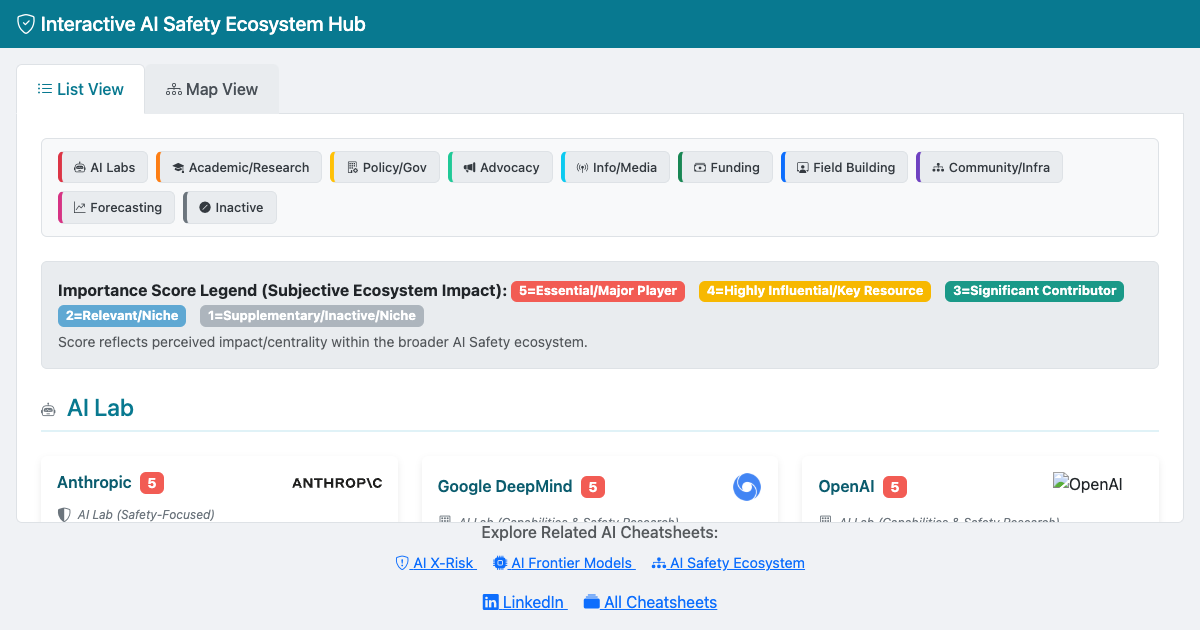Open the OpenAI card title
Viewport: 1200px width, 630px height.
coord(846,487)
